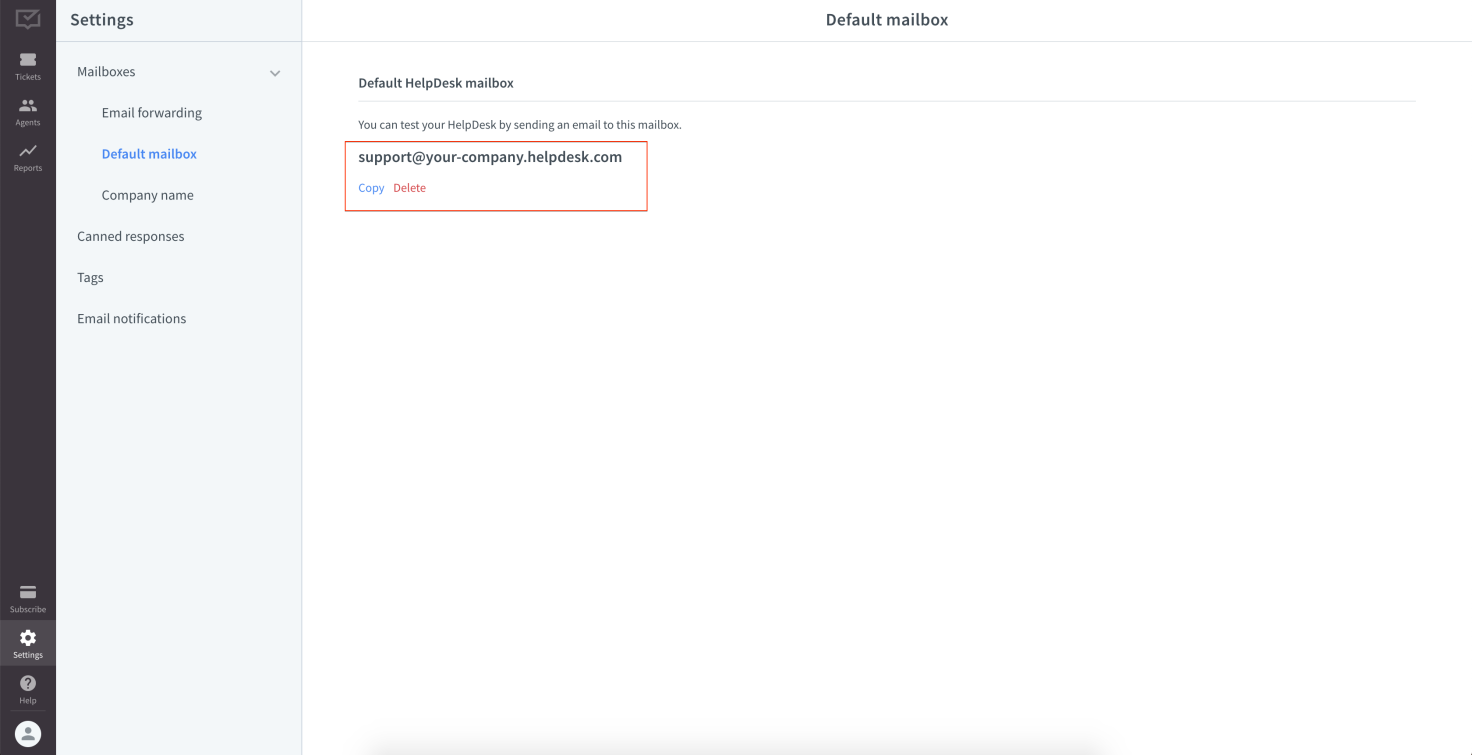Click the Default HelpDesk mailbox heading
The image size is (1472, 755).
coord(436,83)
